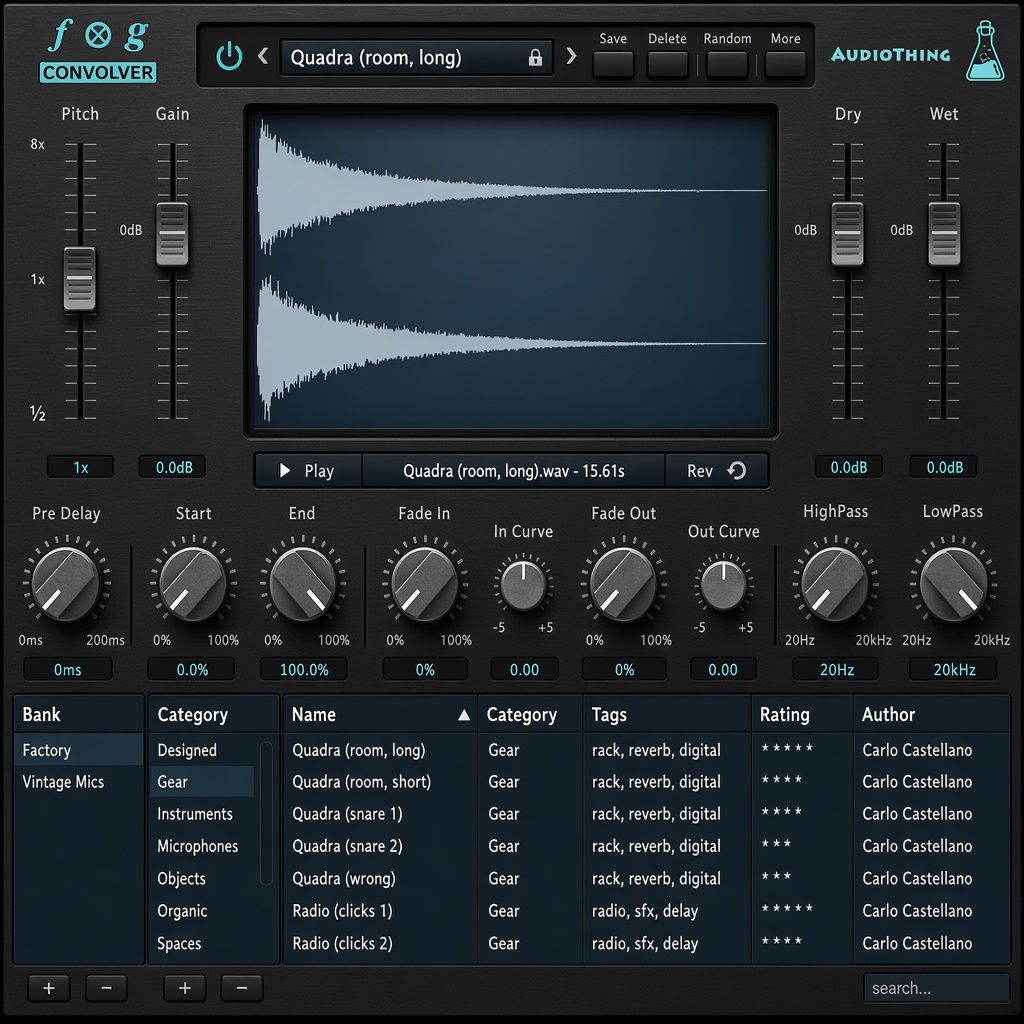Select the Vintage Mics bank
Screen dimensions: 1024x1024
tap(78, 782)
